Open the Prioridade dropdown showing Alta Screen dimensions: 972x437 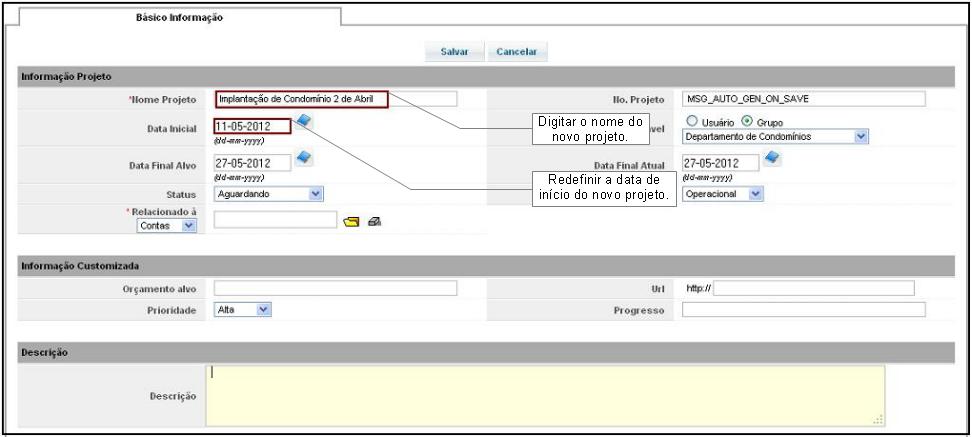point(242,309)
